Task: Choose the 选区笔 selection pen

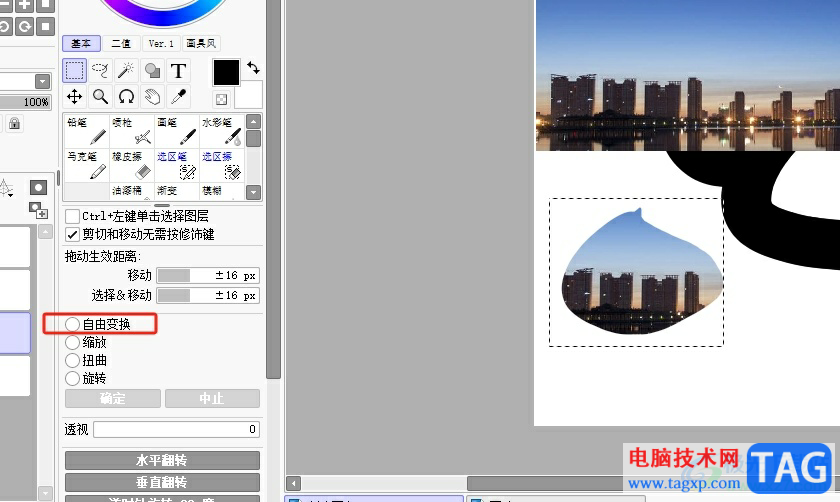Action: [177, 165]
